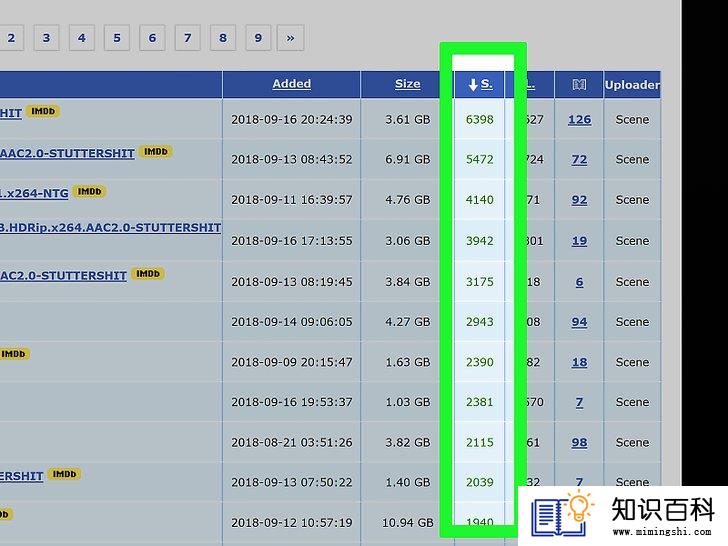This screenshot has width=728, height=546.
Task: Click added date 2018-08-21 03:51:26
Action: 292,442
